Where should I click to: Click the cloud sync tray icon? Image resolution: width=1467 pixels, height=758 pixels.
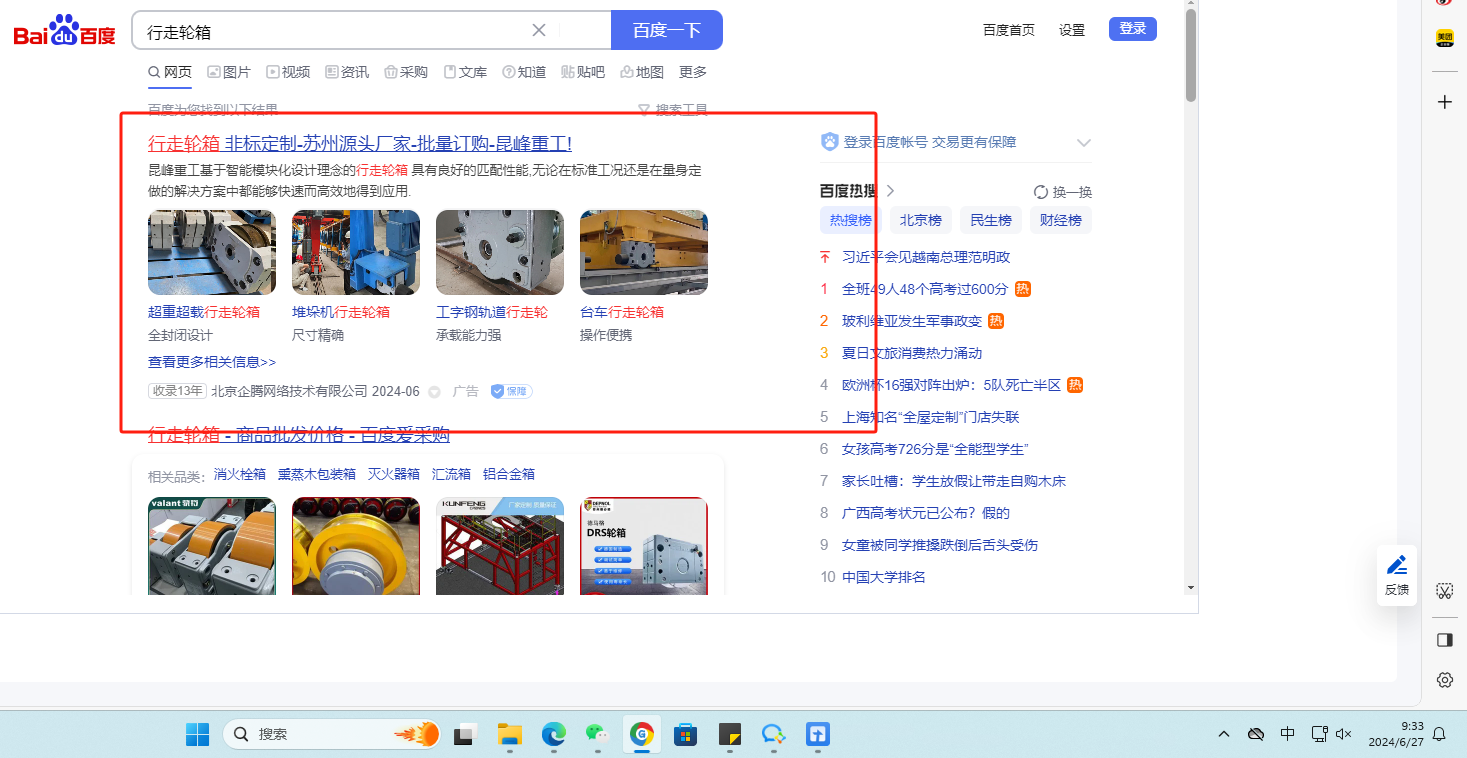coord(1256,734)
